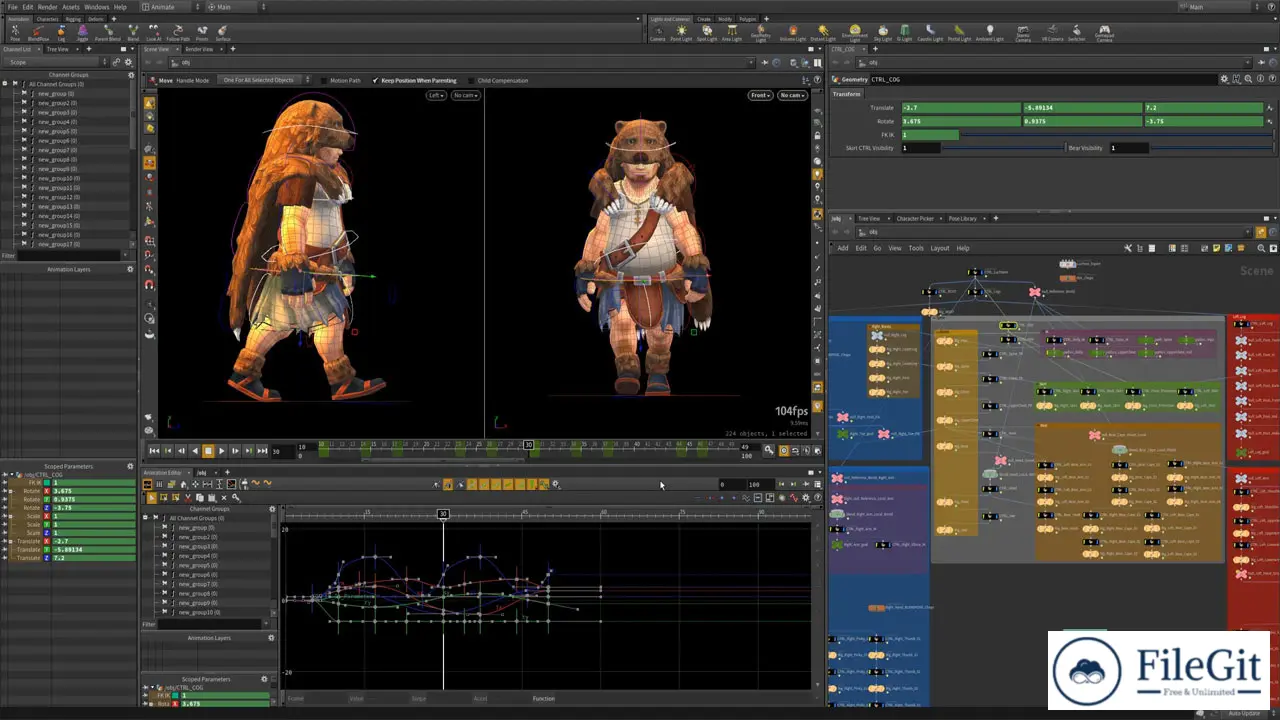1280x720 pixels.
Task: Click the Look At shelf tool
Action: 153,33
